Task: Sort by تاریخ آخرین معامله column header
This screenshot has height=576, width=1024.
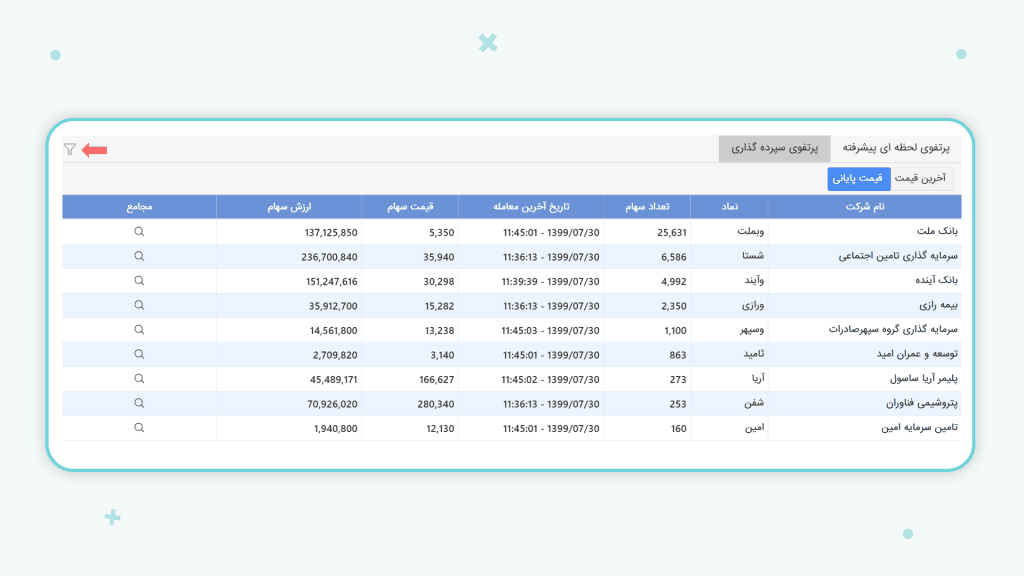Action: 531,206
